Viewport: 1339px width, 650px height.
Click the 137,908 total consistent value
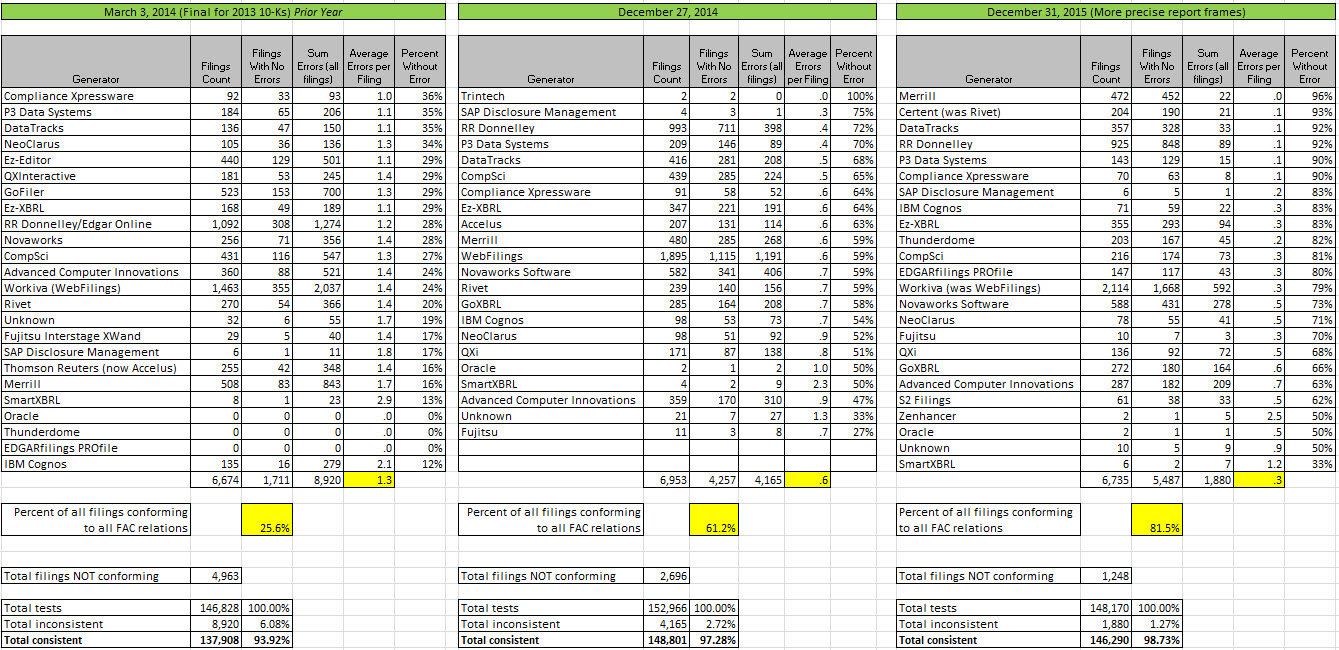coord(216,640)
